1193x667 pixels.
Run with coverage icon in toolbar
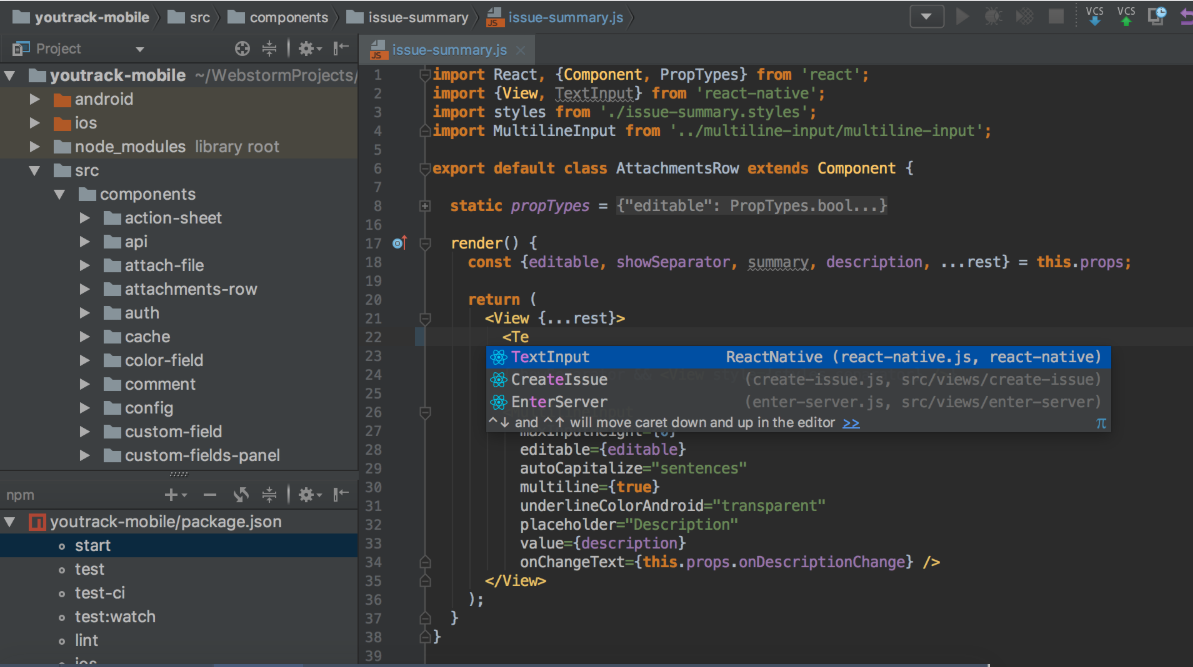(x=1024, y=16)
